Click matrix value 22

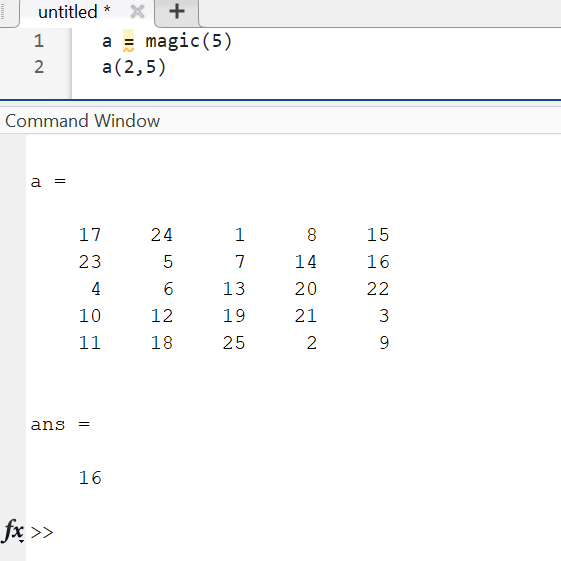click(378, 289)
